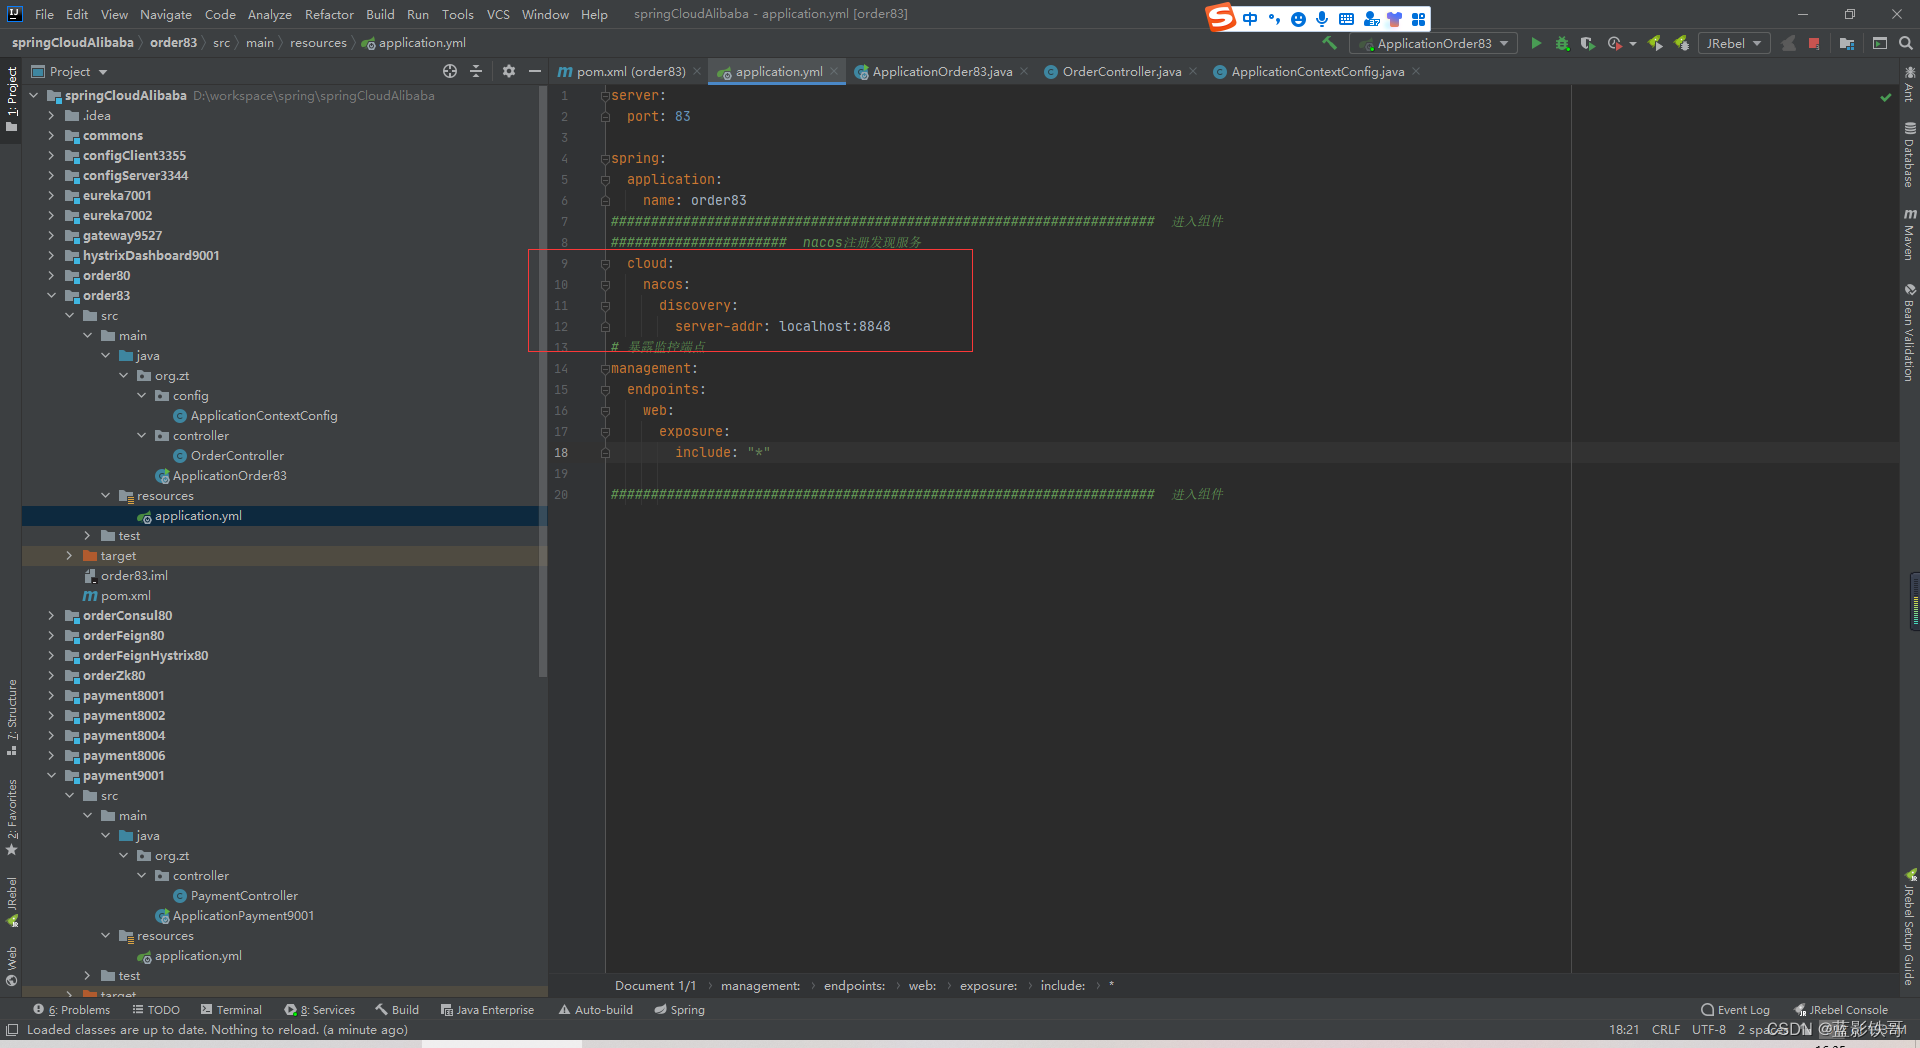This screenshot has width=1920, height=1048.
Task: Open JRebel Setup Guide side panel
Action: (x=1909, y=927)
